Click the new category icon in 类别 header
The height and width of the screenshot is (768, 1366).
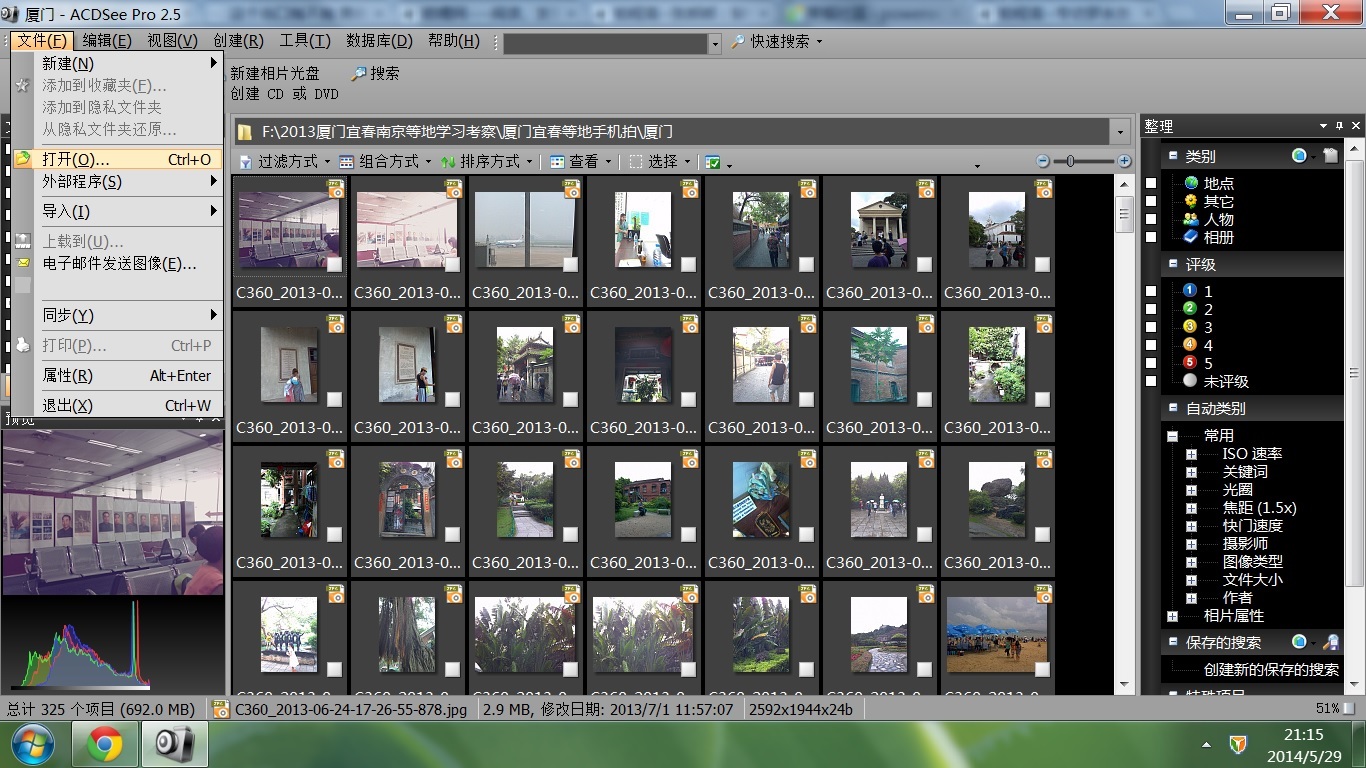click(1329, 156)
